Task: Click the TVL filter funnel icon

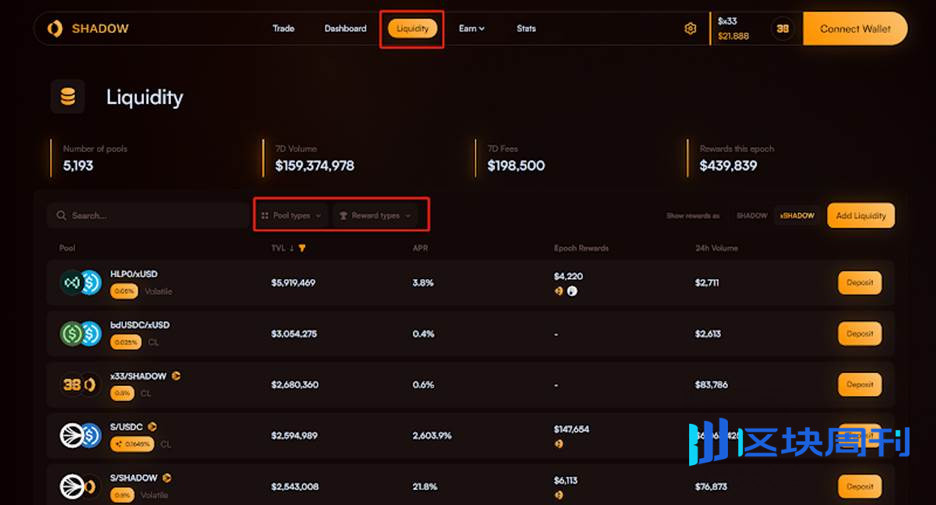Action: point(302,248)
